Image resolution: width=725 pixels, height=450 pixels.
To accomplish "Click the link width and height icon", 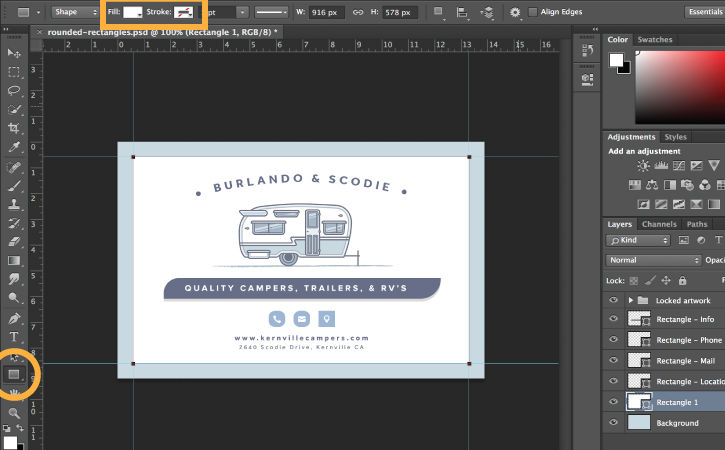I will (x=358, y=13).
